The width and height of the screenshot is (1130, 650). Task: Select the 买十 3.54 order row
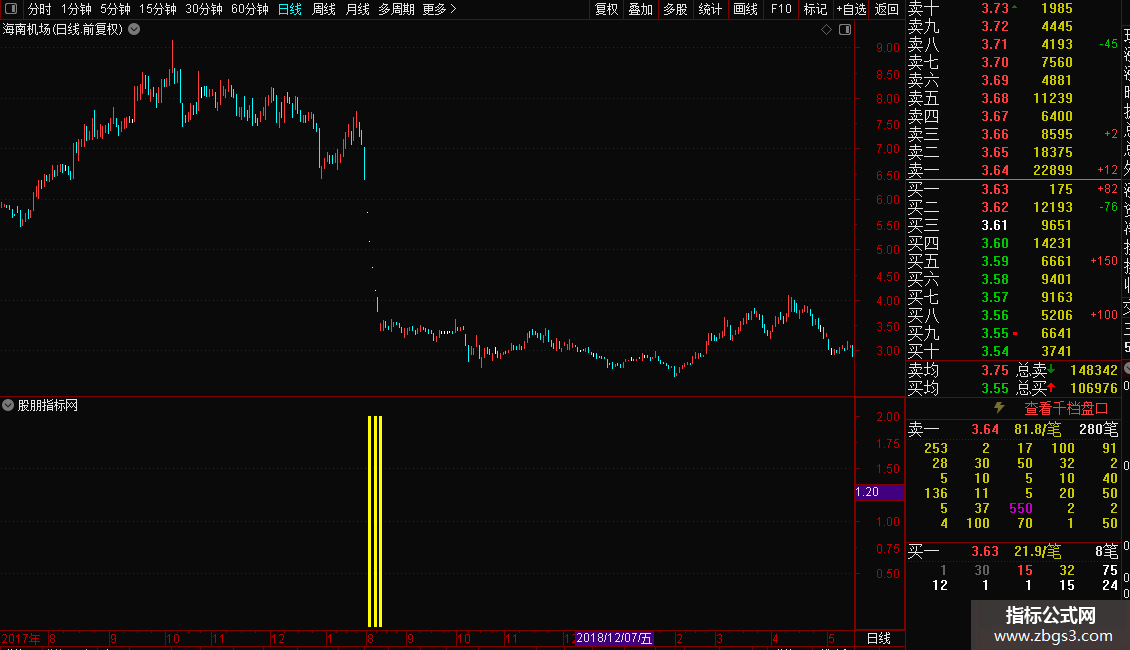1013,351
